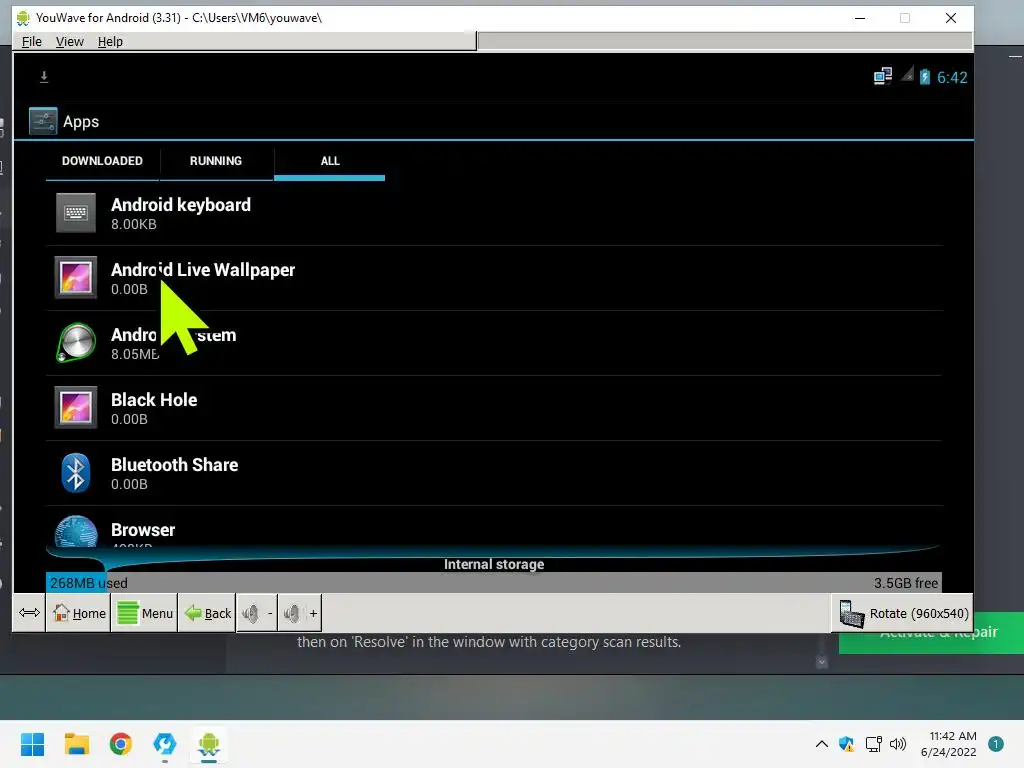Click the Apps settings icon in header
Viewport: 1024px width, 768px height.
point(43,121)
